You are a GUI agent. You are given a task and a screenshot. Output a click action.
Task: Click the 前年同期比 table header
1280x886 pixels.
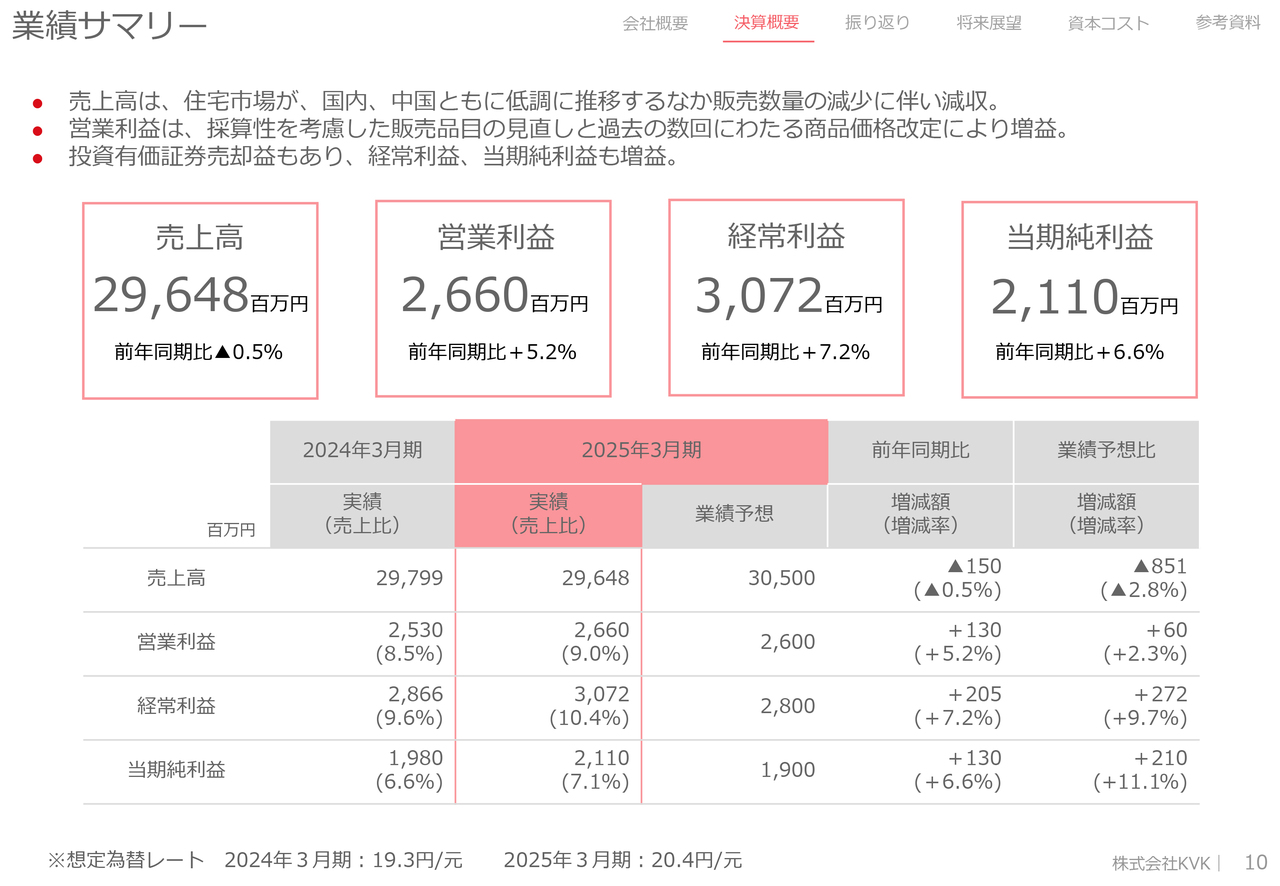920,450
